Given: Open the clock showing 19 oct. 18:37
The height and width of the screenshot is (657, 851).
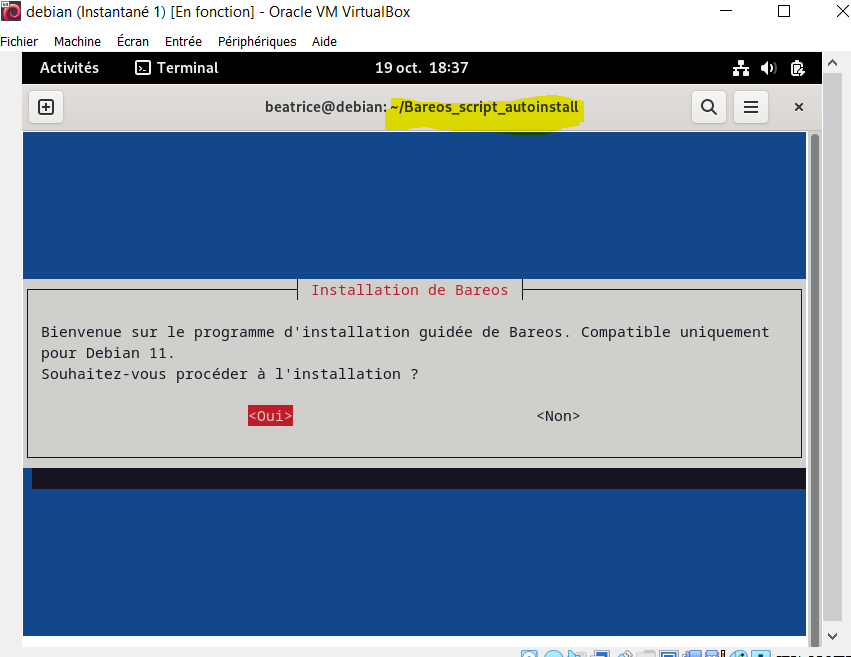Looking at the screenshot, I should tap(421, 68).
